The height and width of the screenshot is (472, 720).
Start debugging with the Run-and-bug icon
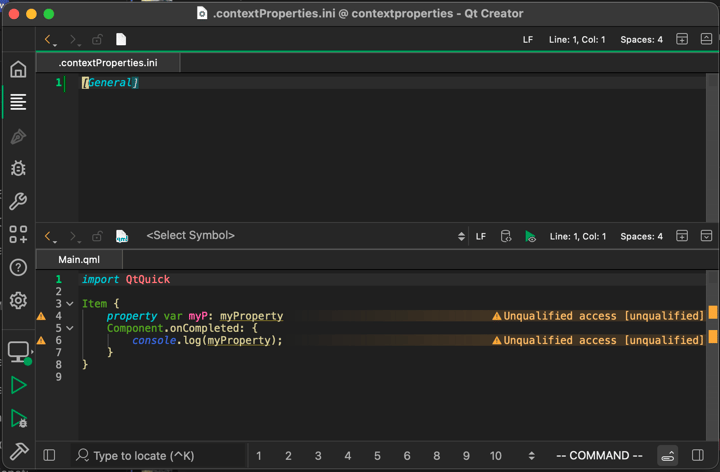[x=18, y=419]
